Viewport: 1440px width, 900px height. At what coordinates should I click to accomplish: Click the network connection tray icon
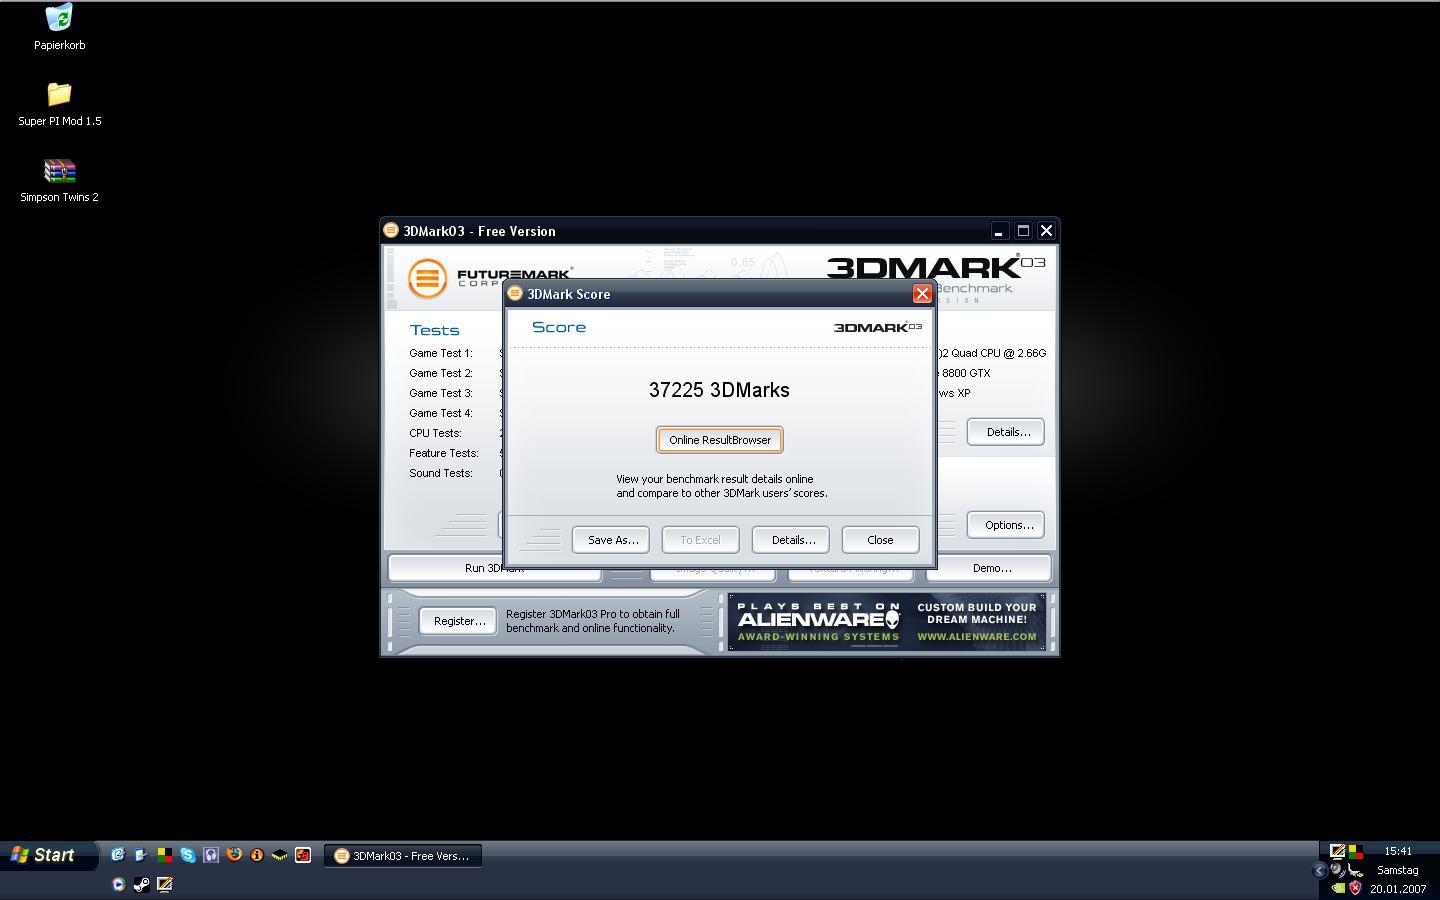(1355, 870)
